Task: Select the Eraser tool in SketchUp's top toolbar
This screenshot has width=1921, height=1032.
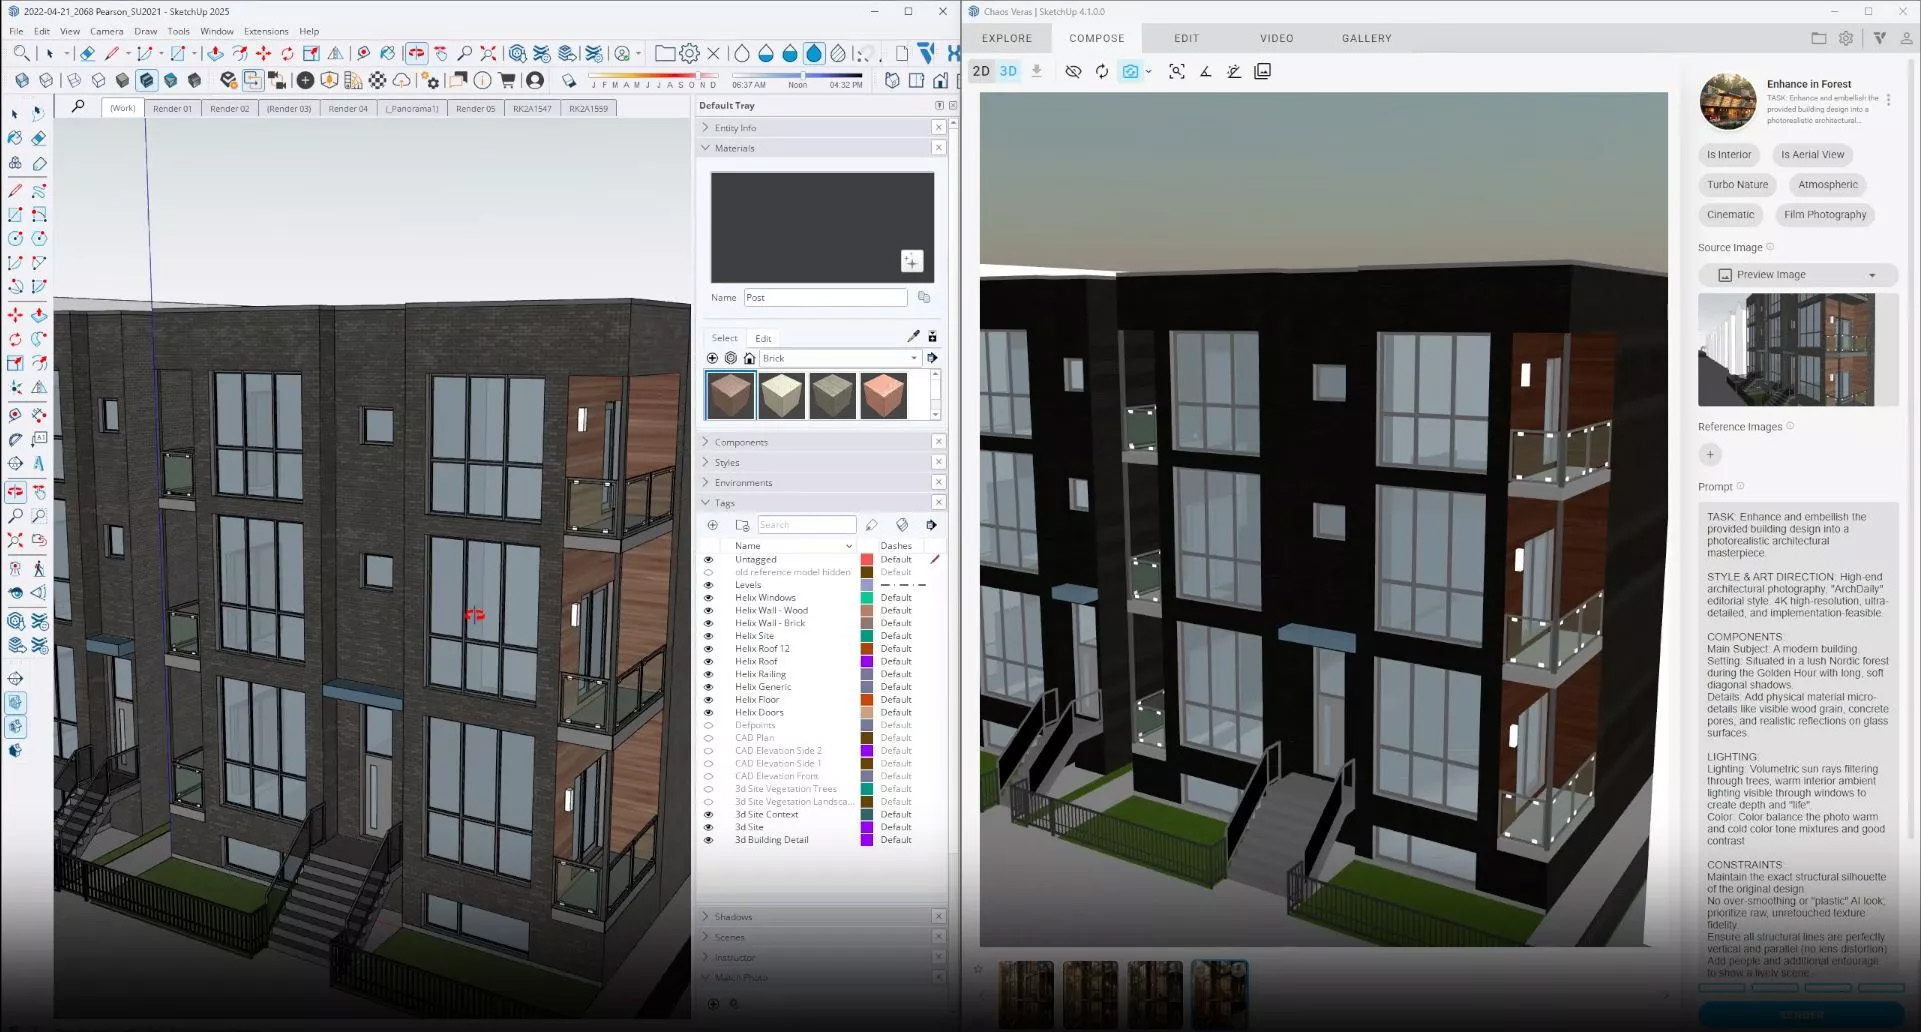Action: [x=87, y=54]
